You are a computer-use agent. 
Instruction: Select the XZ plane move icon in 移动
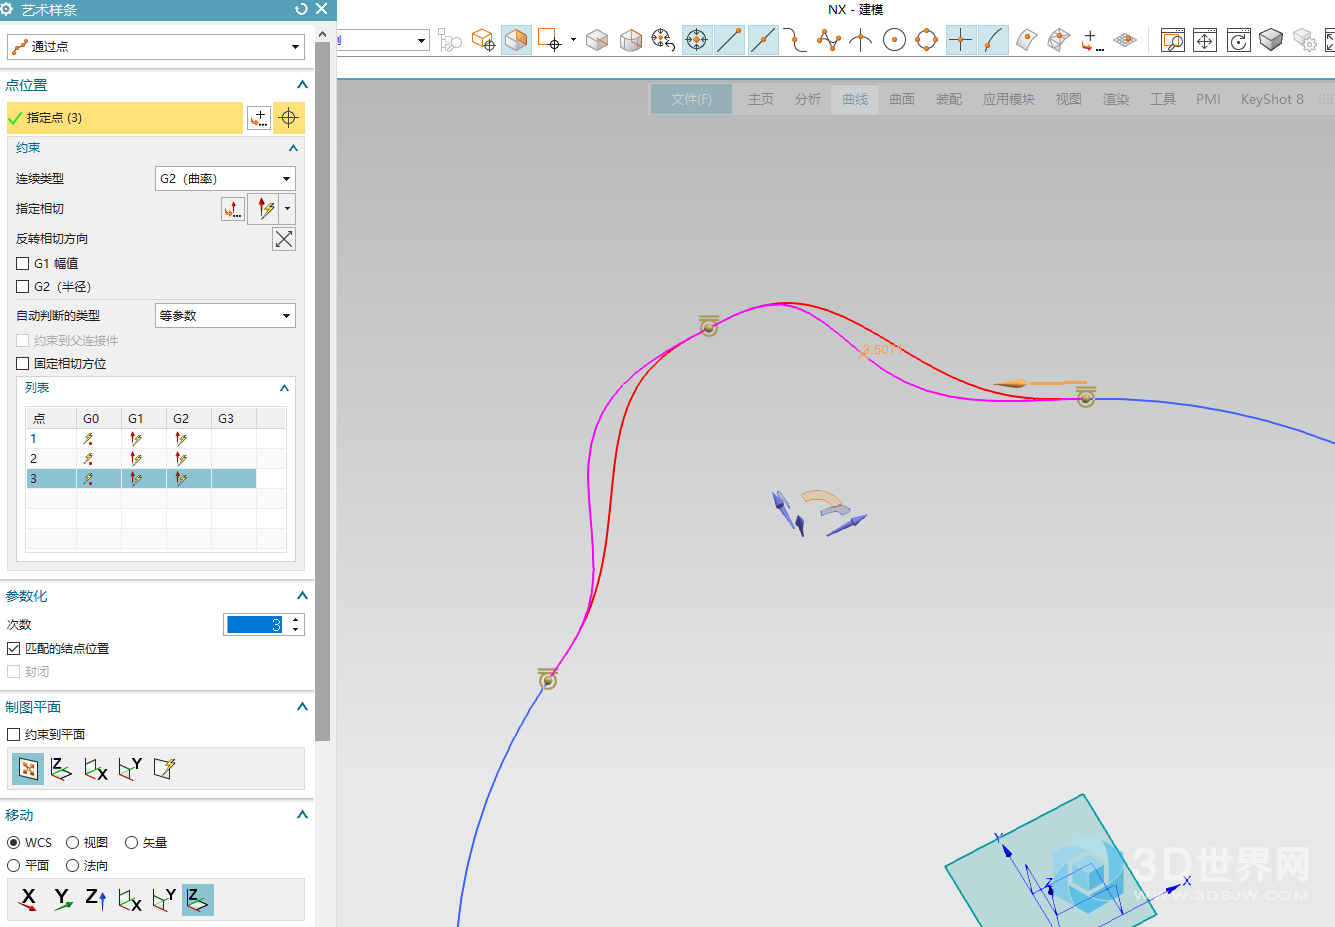164,900
